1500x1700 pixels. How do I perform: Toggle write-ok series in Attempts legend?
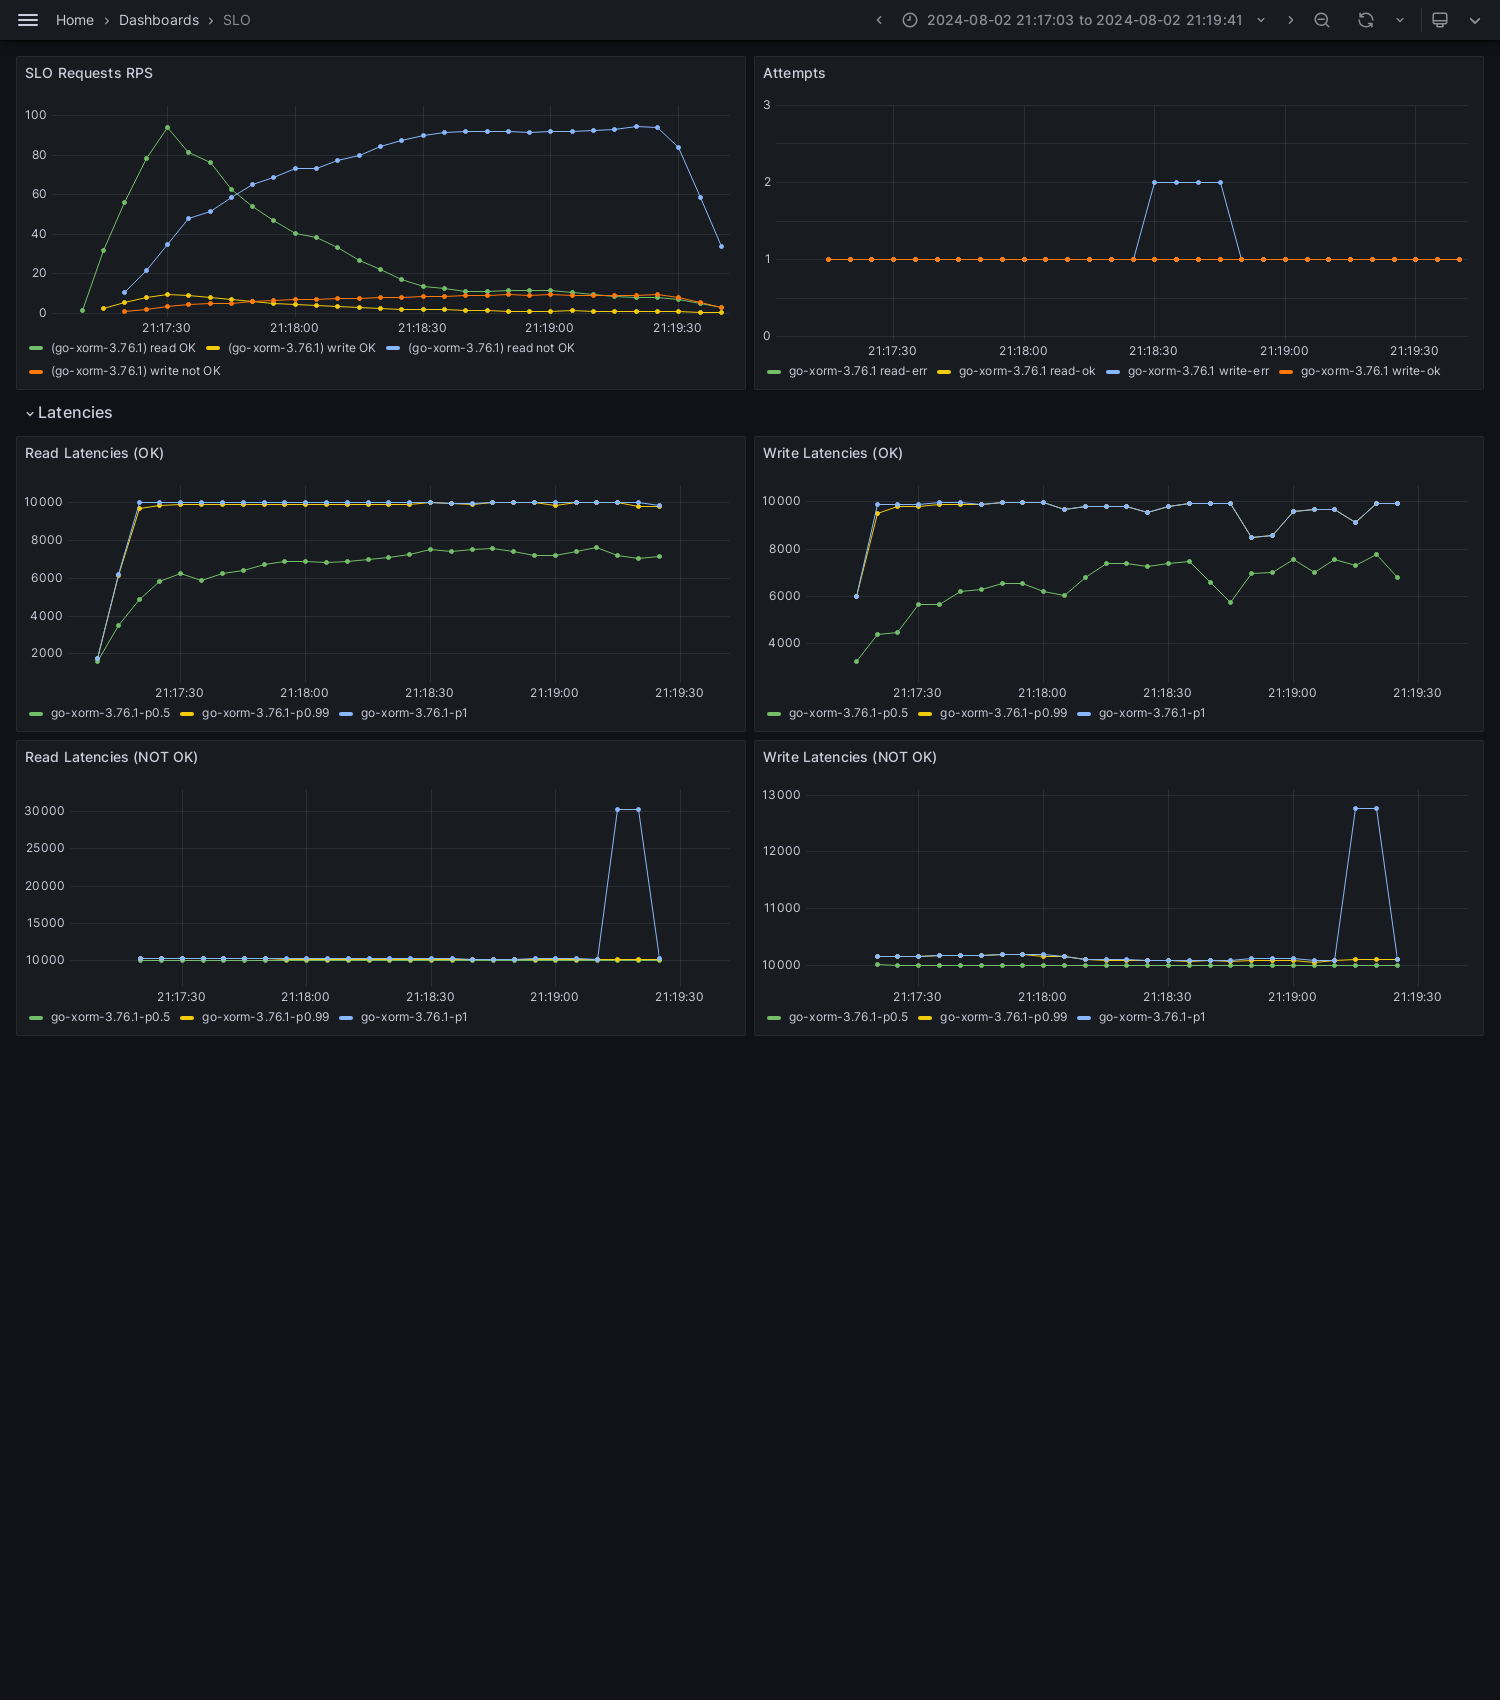point(1370,371)
